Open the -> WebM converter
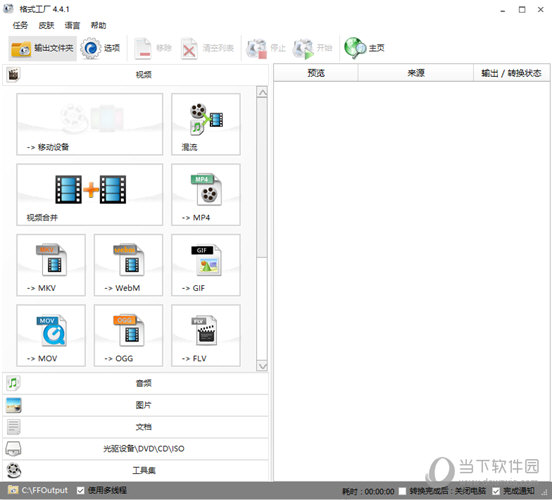The image size is (552, 500). (128, 265)
